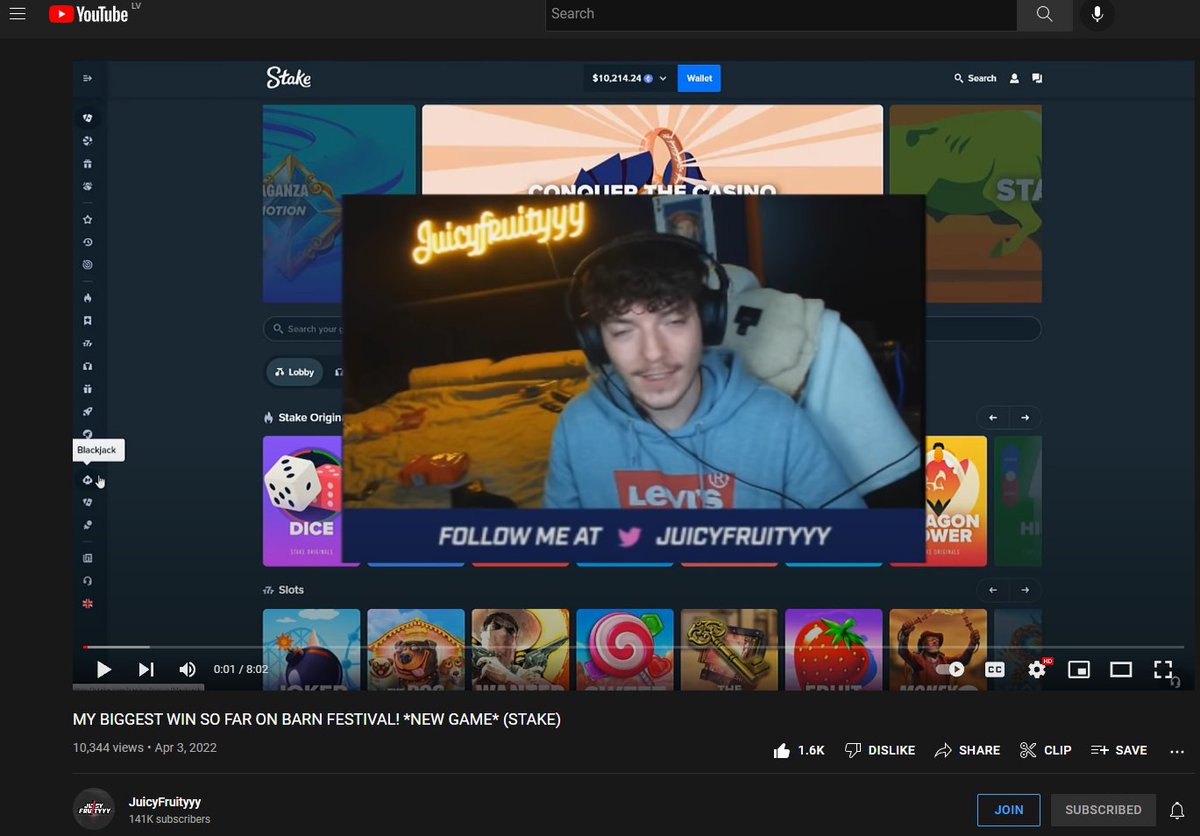Click the Conquer the Casino banner
Viewport: 1200px width, 836px height.
(x=652, y=150)
